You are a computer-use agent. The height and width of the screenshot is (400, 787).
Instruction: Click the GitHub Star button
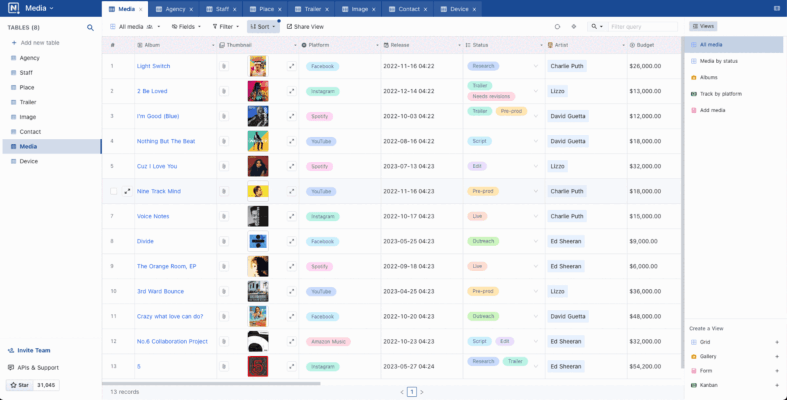tap(20, 384)
